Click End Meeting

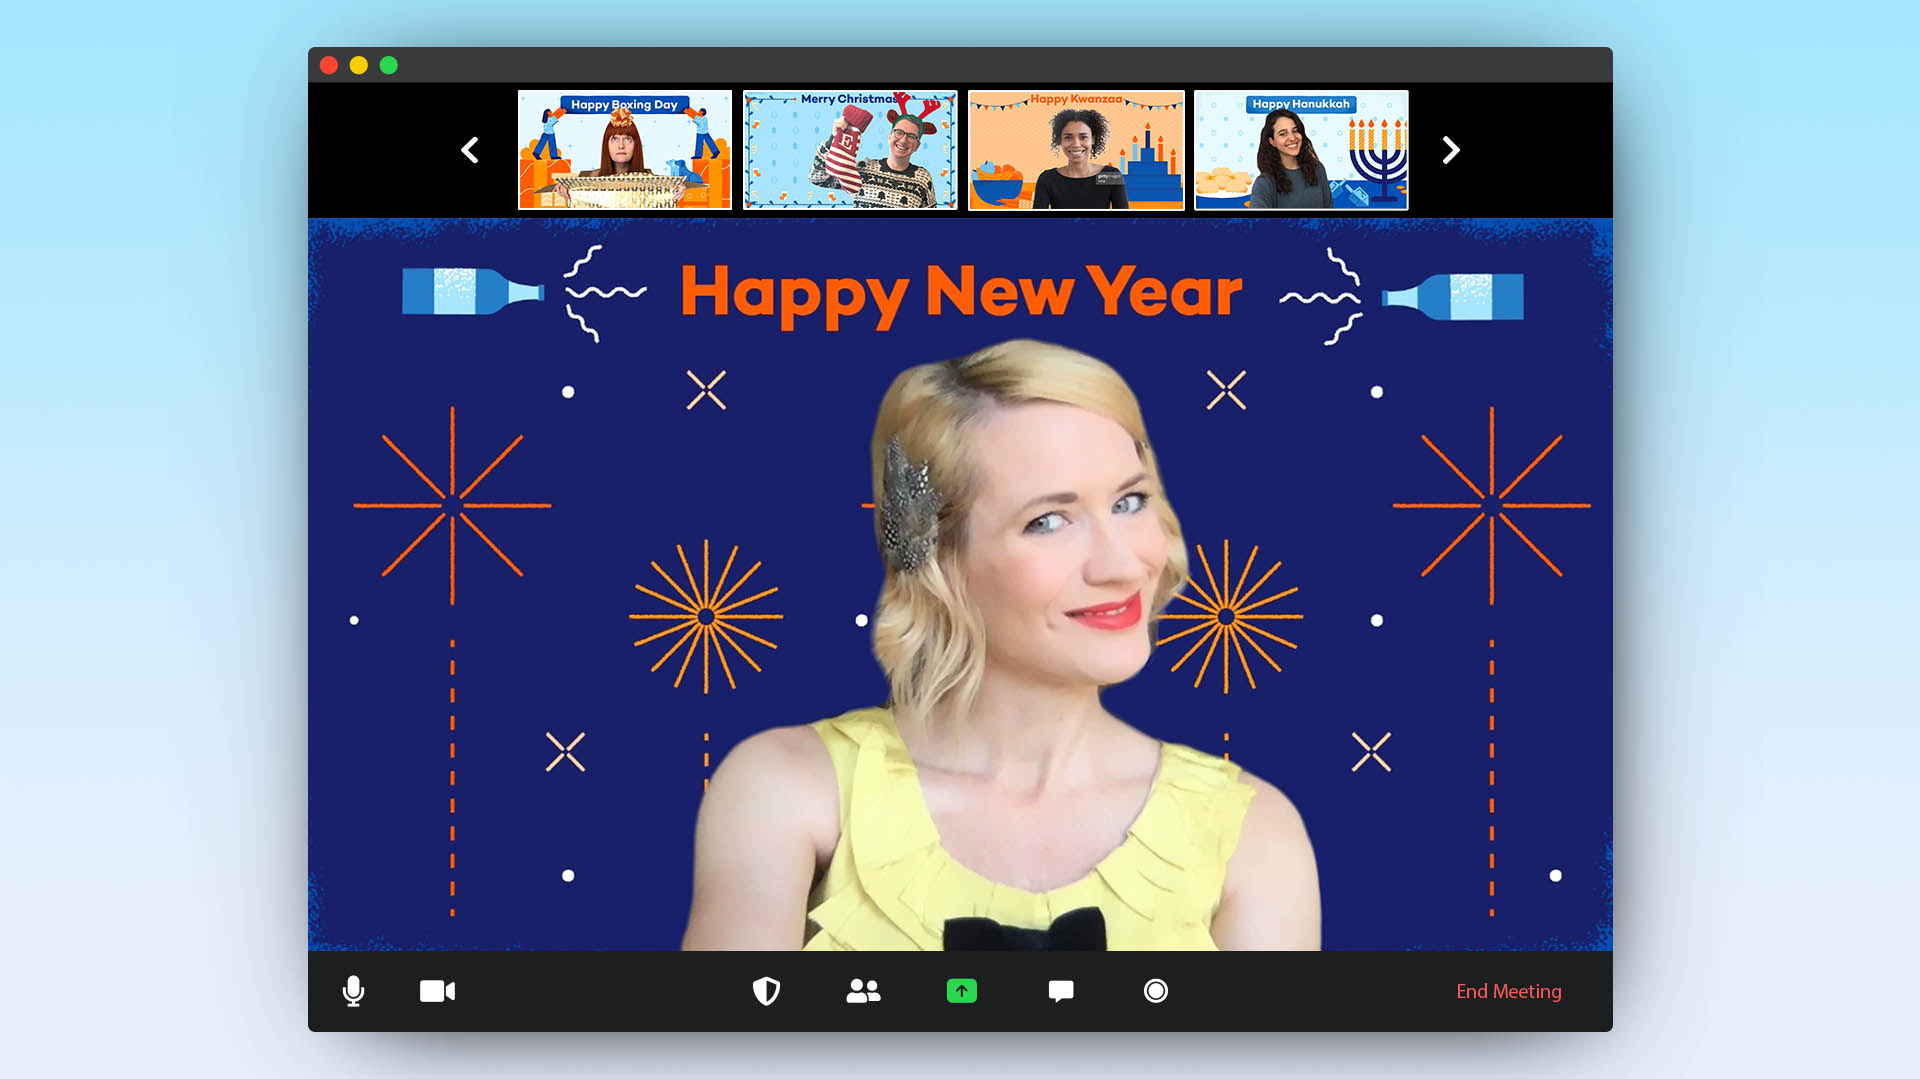click(1508, 991)
